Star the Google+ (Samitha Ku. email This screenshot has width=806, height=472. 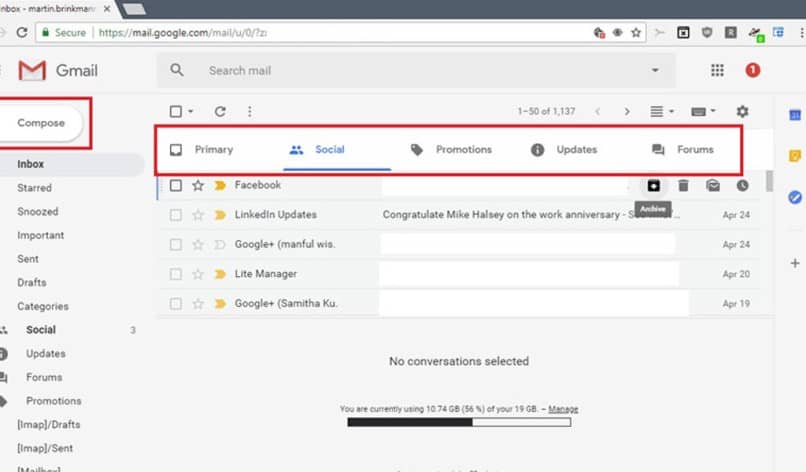pyautogui.click(x=198, y=304)
